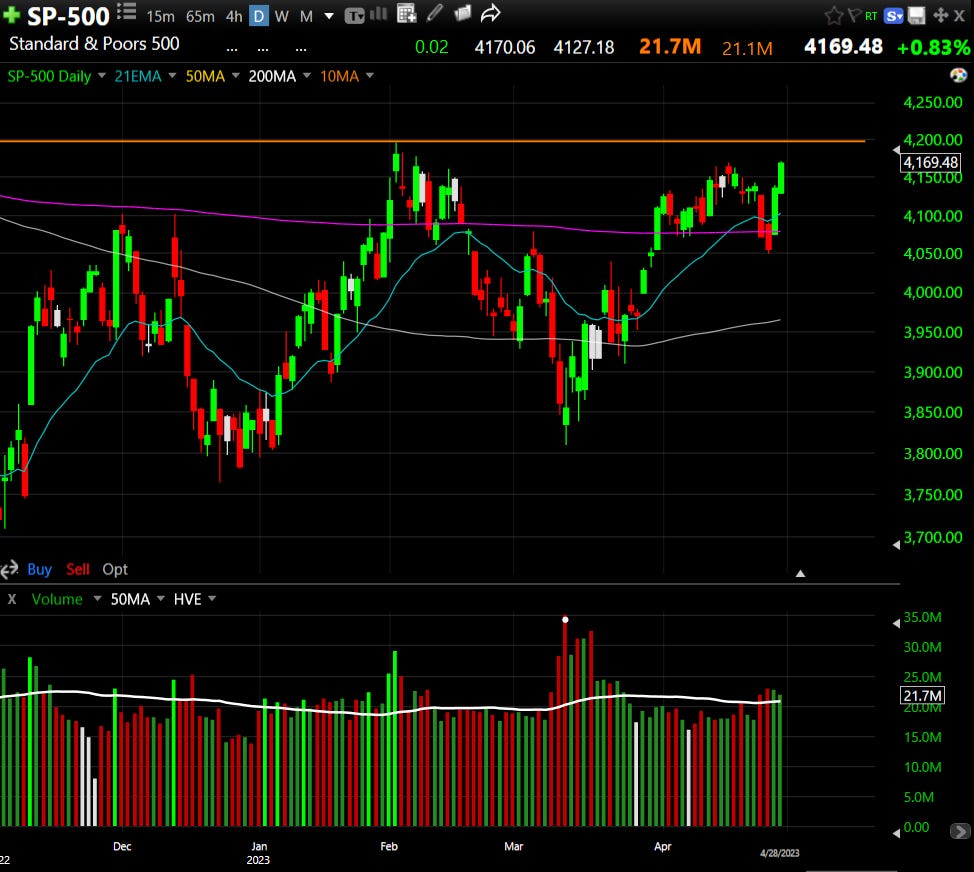Click the gray arrow button at bottom right
974x872 pixels.
point(960,830)
